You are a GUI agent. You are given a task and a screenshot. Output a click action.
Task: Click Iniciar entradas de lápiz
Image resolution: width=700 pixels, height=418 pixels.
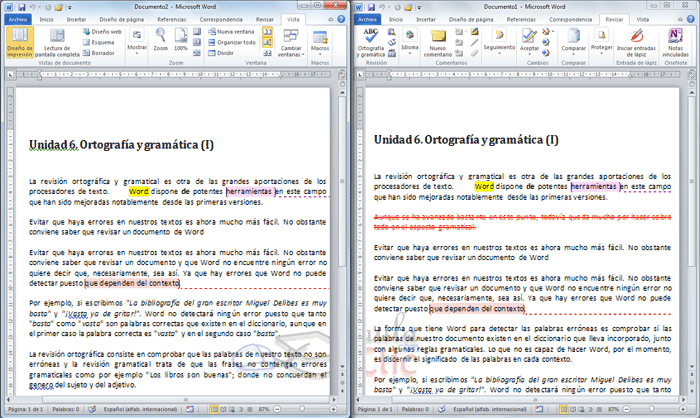point(636,42)
